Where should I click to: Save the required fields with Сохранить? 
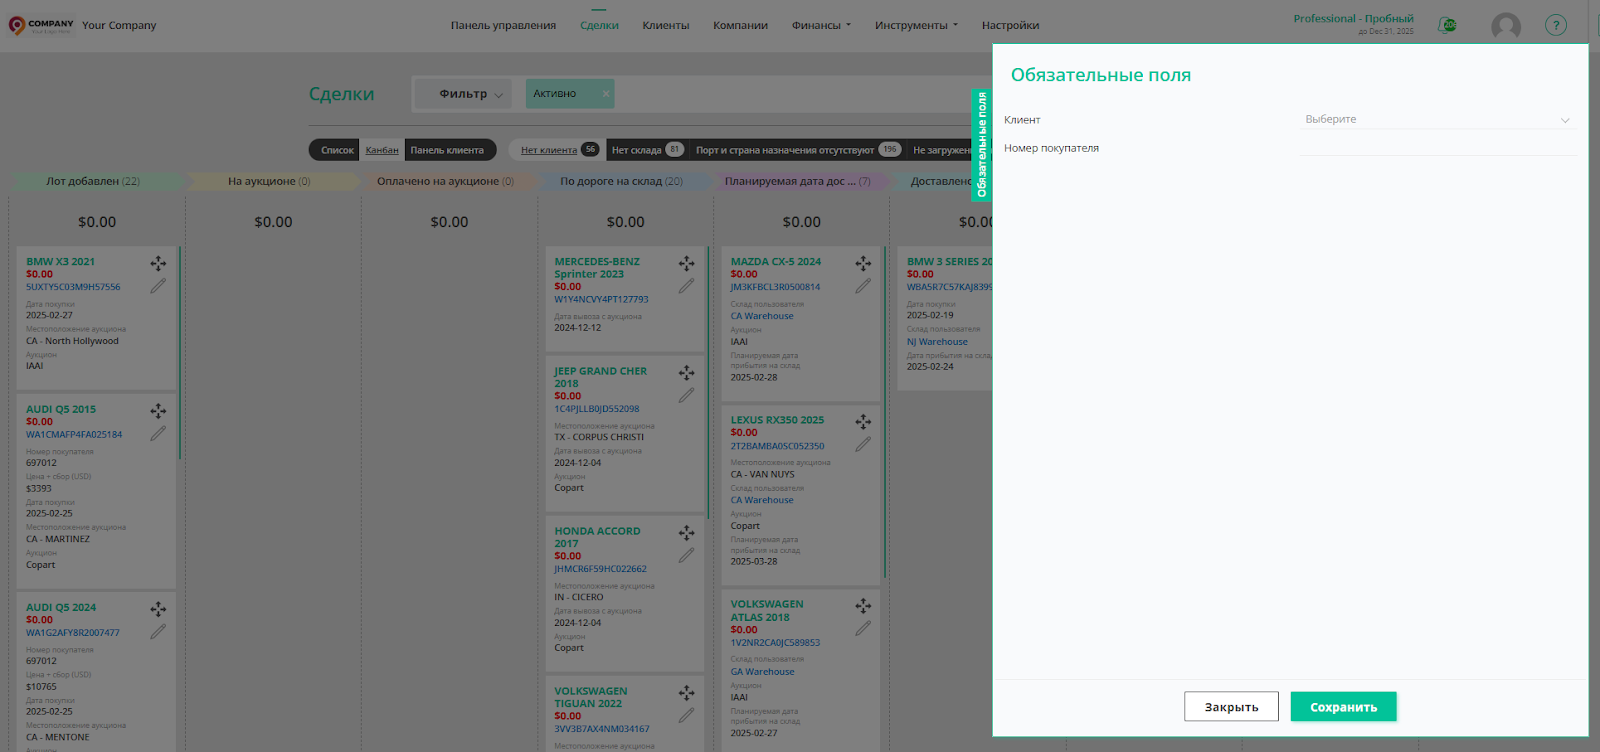[1343, 707]
